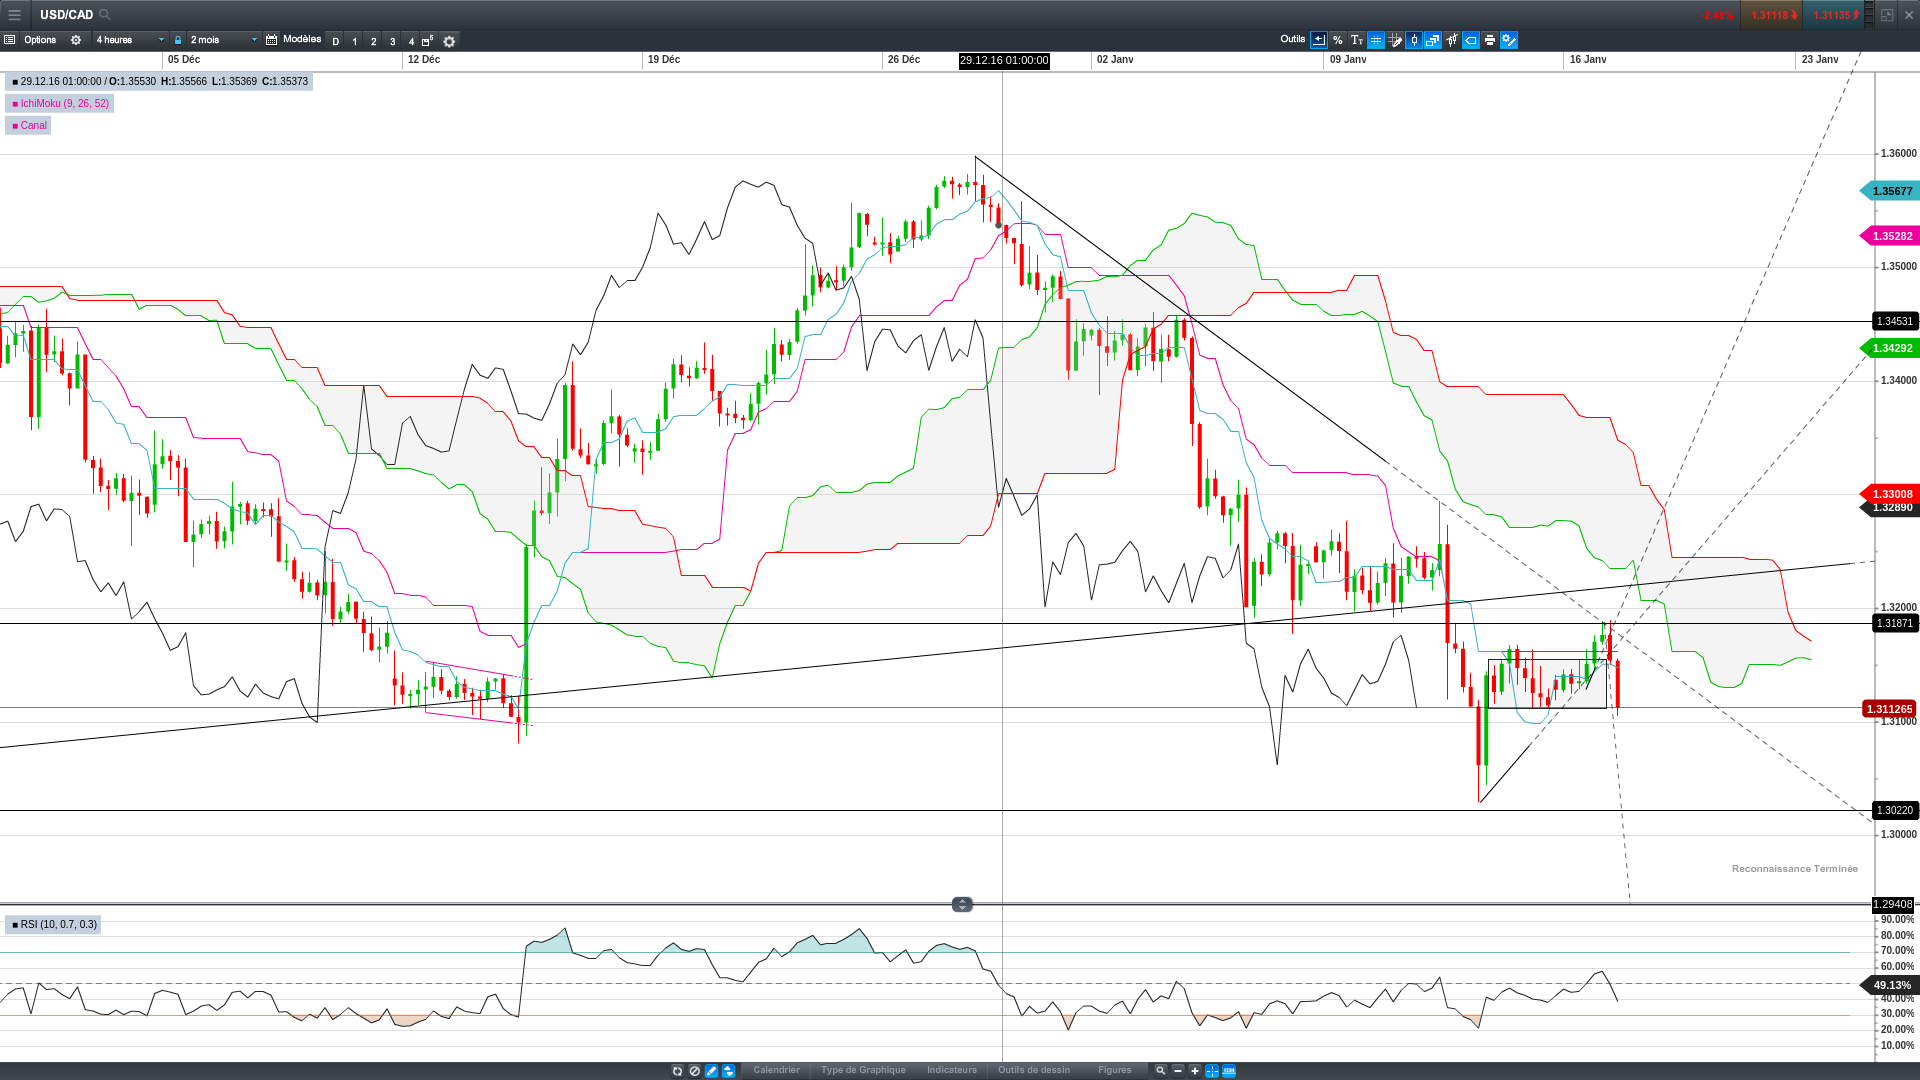Open the hamburger menu beside USD/CAD

[14, 15]
